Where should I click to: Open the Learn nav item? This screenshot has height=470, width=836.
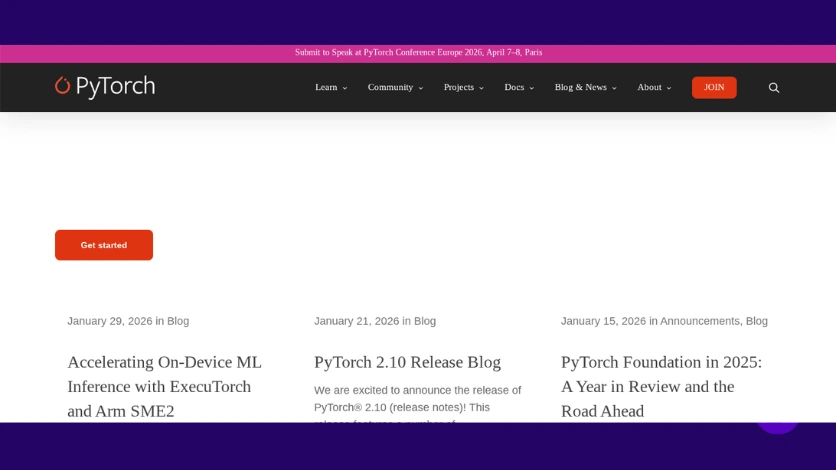[326, 87]
